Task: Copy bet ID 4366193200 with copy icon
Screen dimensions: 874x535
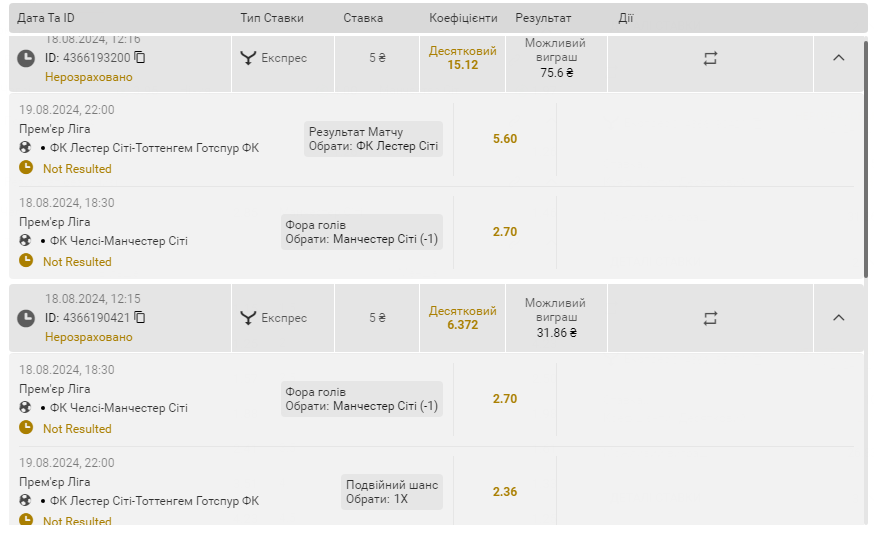Action: [x=140, y=57]
